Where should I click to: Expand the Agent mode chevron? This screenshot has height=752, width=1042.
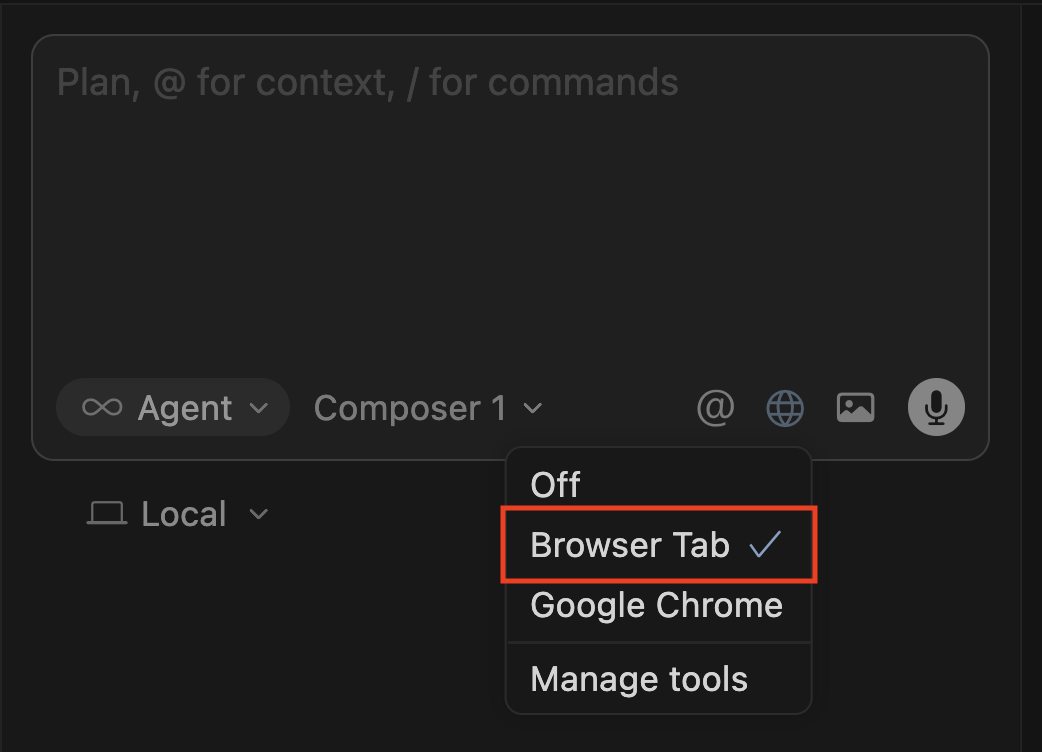tap(258, 408)
